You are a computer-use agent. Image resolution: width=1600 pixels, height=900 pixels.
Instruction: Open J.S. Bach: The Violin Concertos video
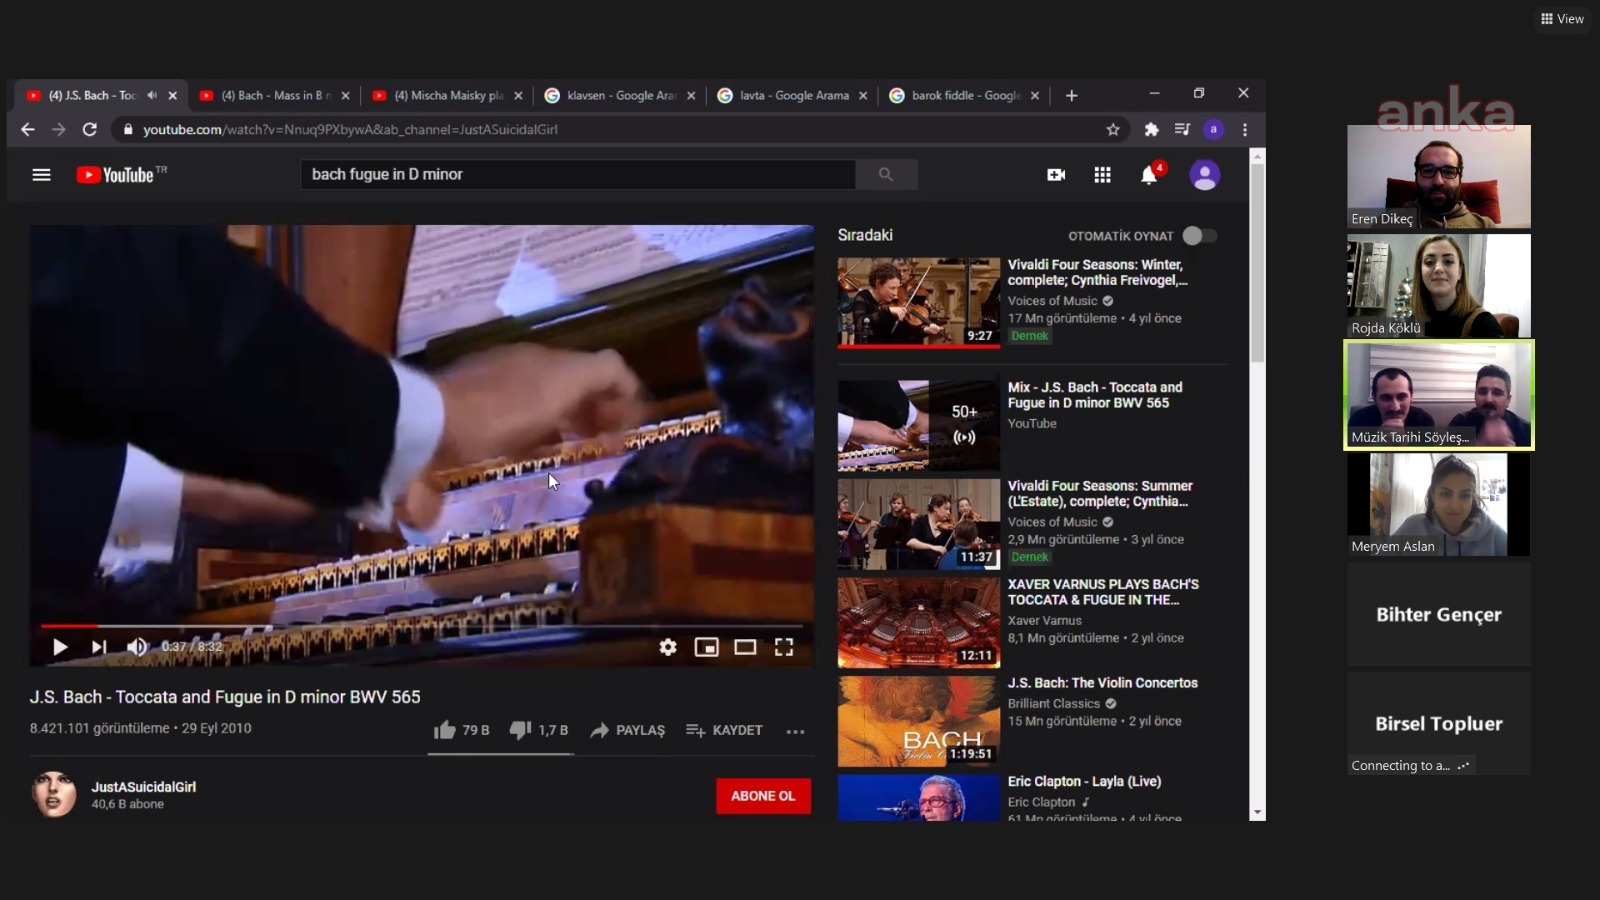click(1102, 683)
